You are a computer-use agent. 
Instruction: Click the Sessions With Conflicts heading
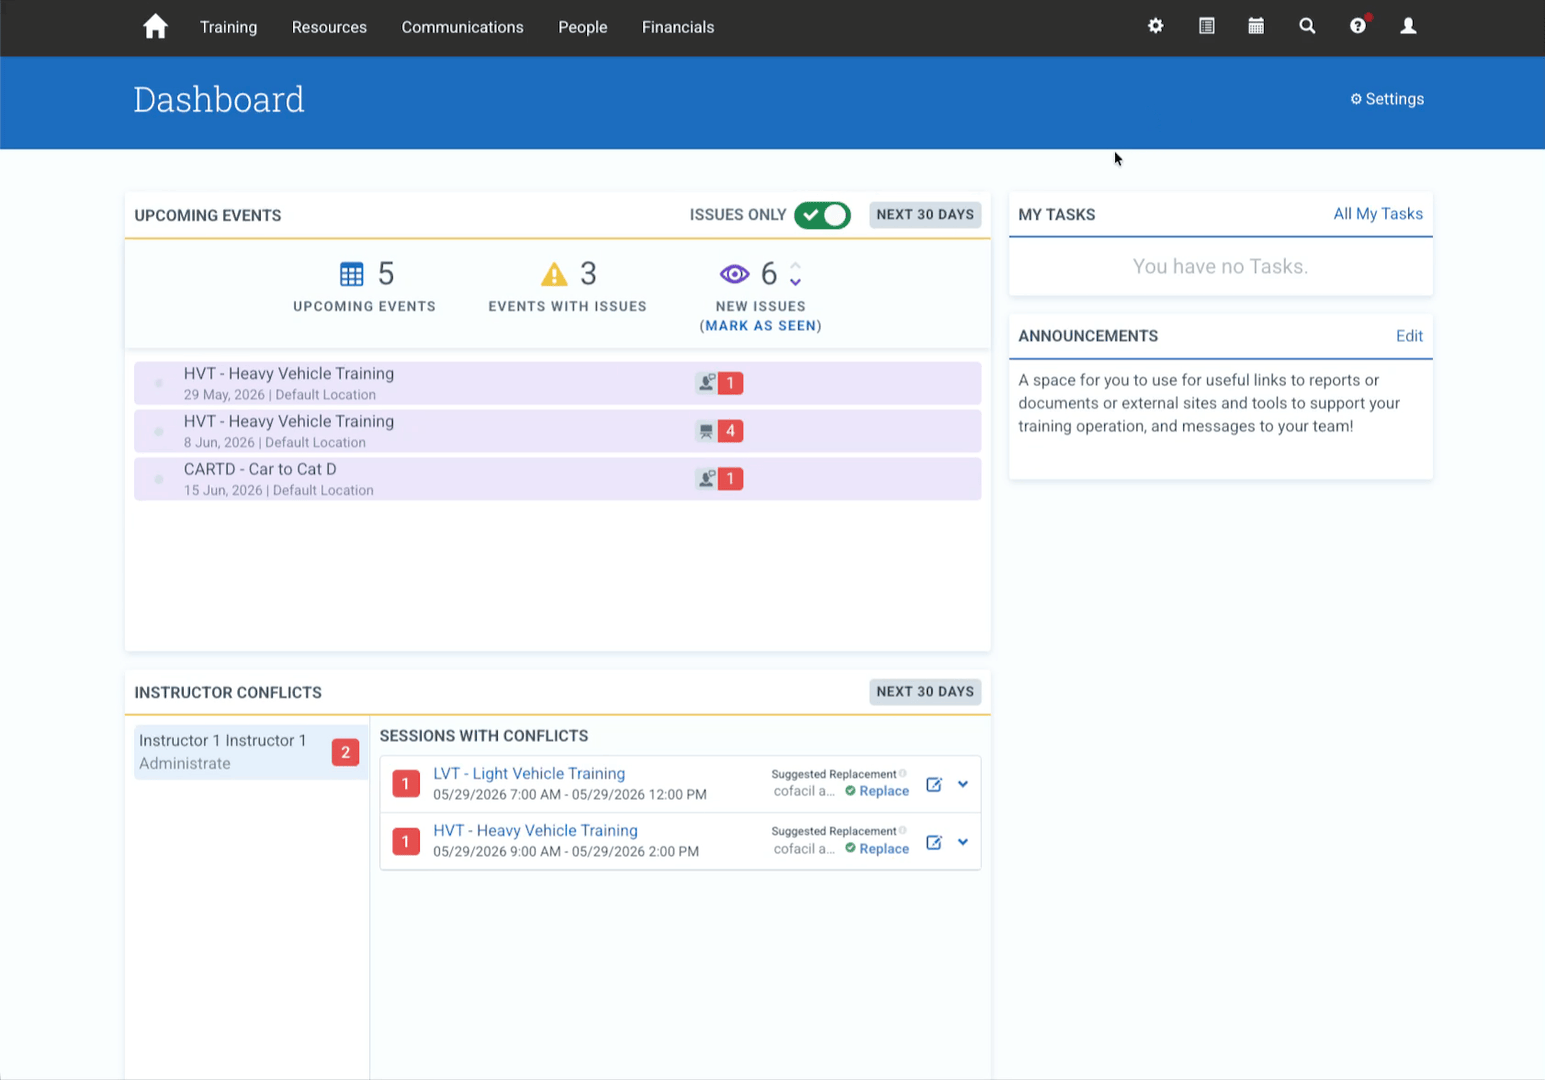[484, 736]
